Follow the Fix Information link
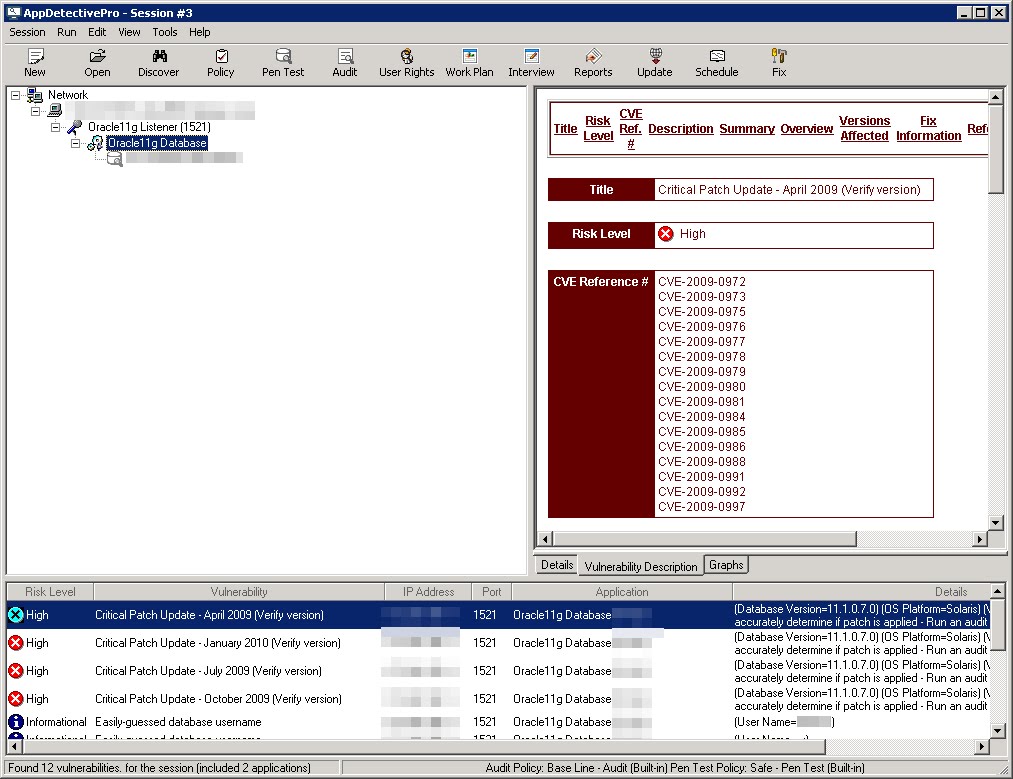Image resolution: width=1013 pixels, height=779 pixels. click(928, 129)
